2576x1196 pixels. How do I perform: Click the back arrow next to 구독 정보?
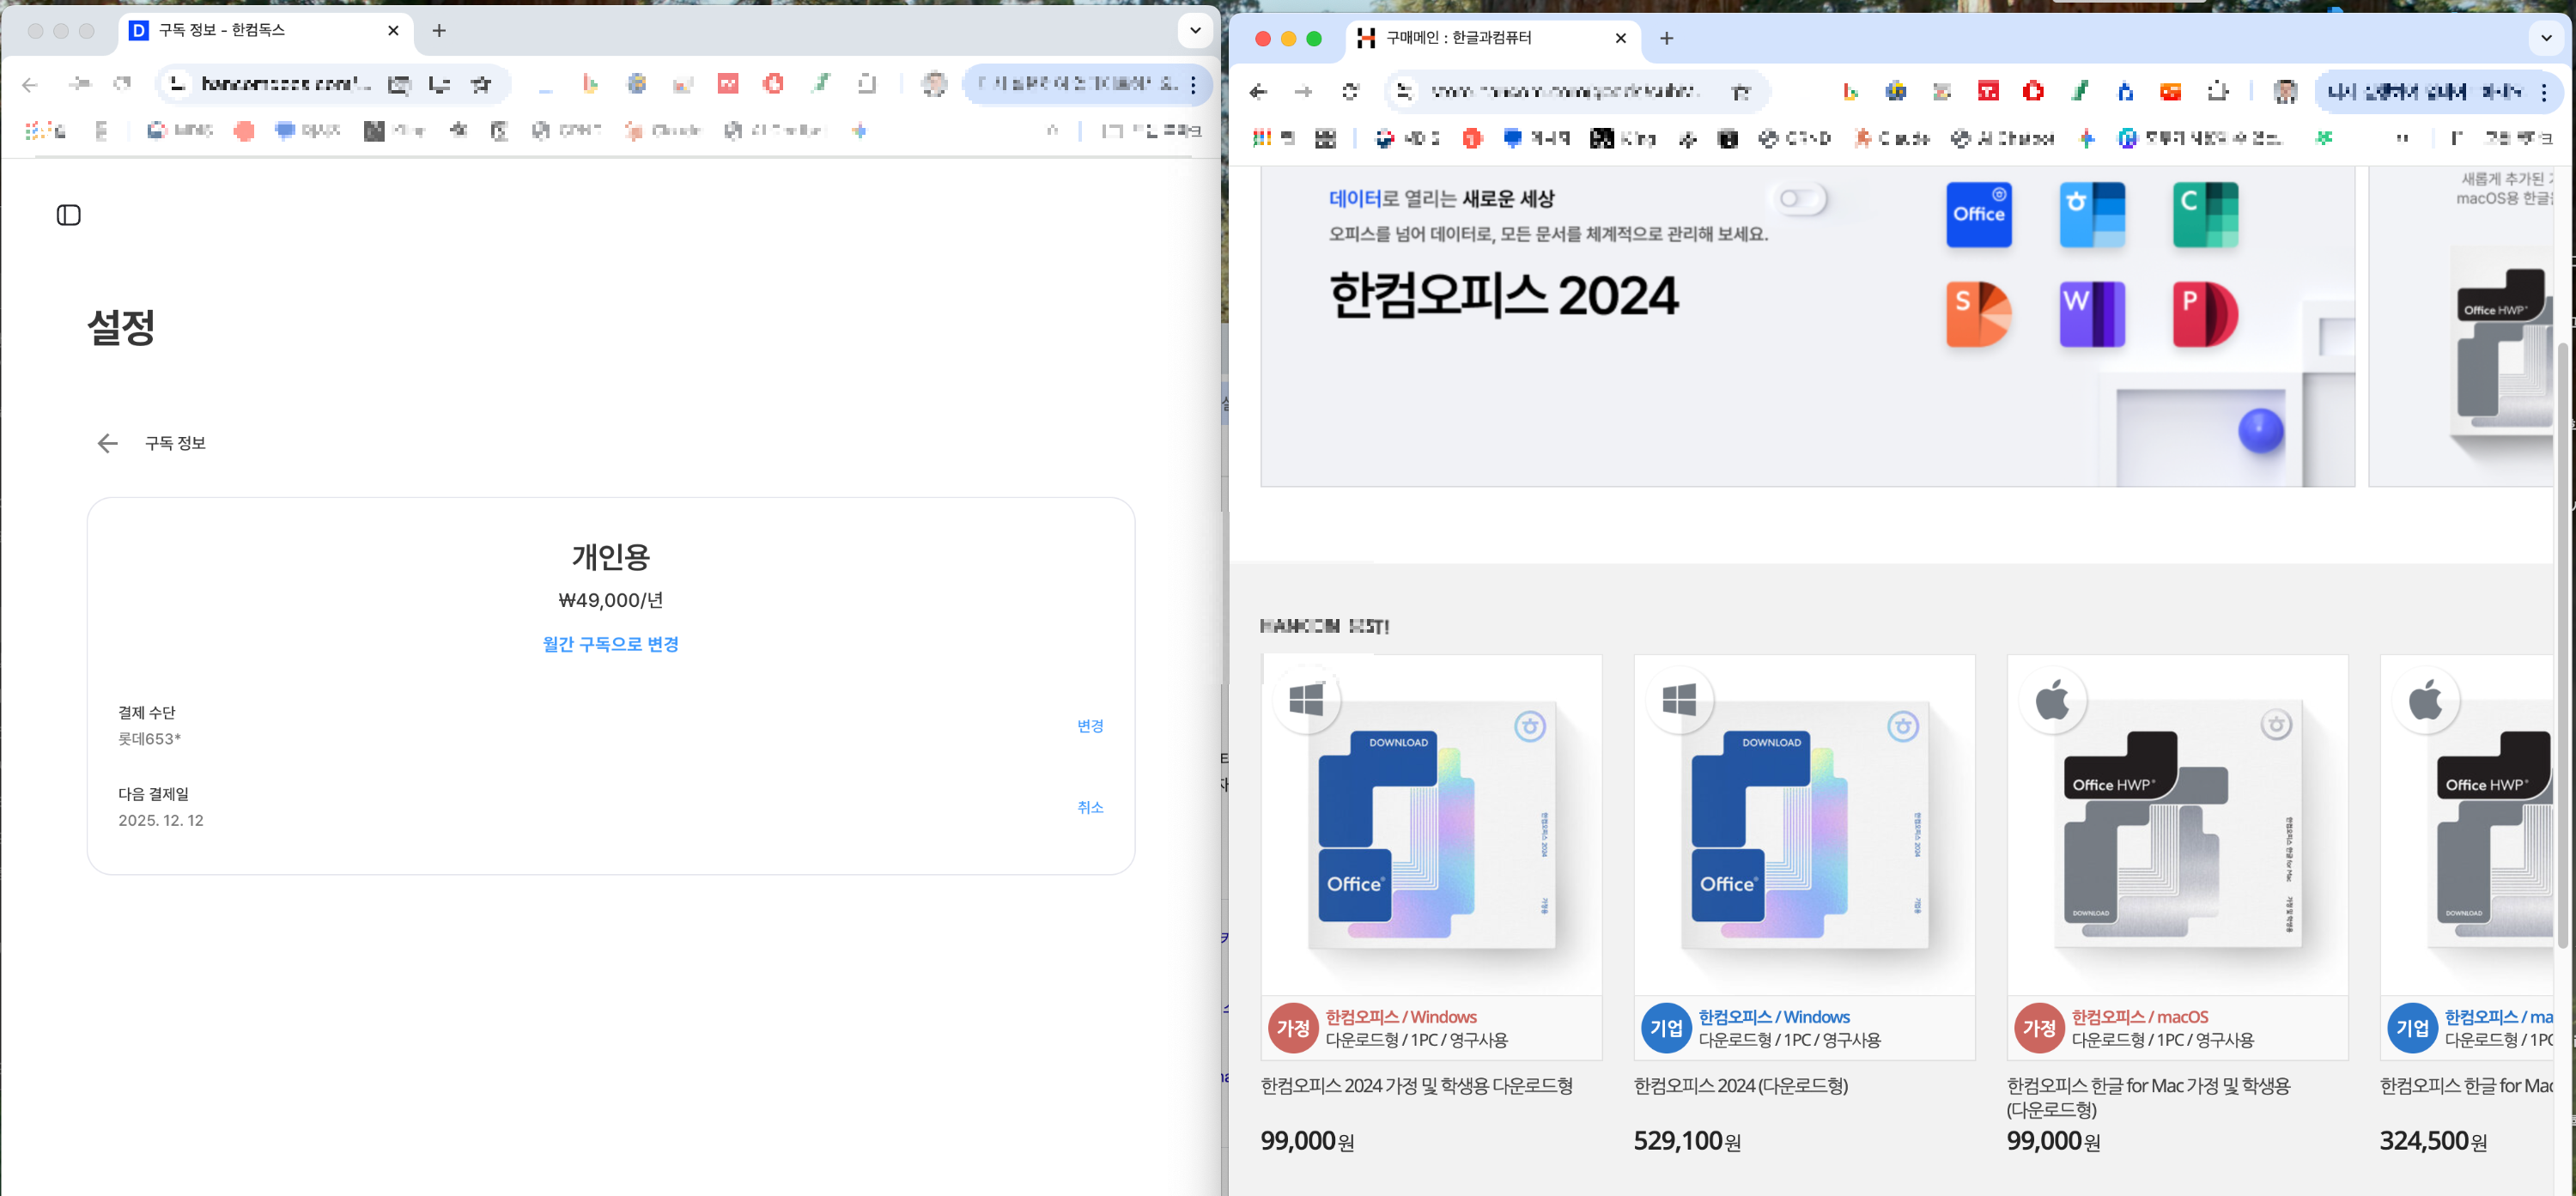coord(107,443)
